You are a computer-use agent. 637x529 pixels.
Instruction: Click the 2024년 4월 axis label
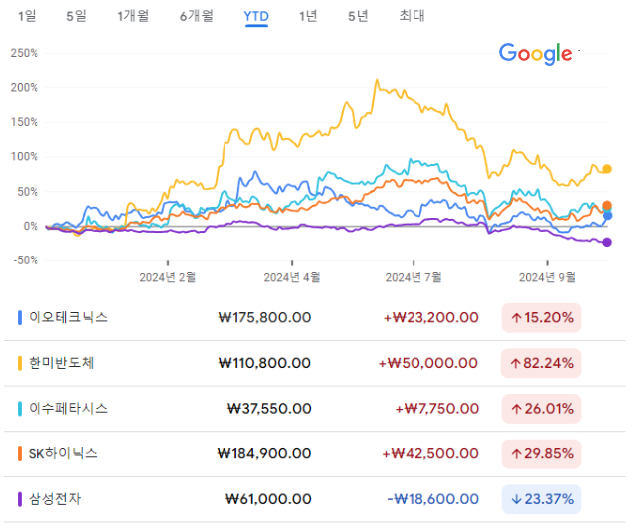point(292,278)
